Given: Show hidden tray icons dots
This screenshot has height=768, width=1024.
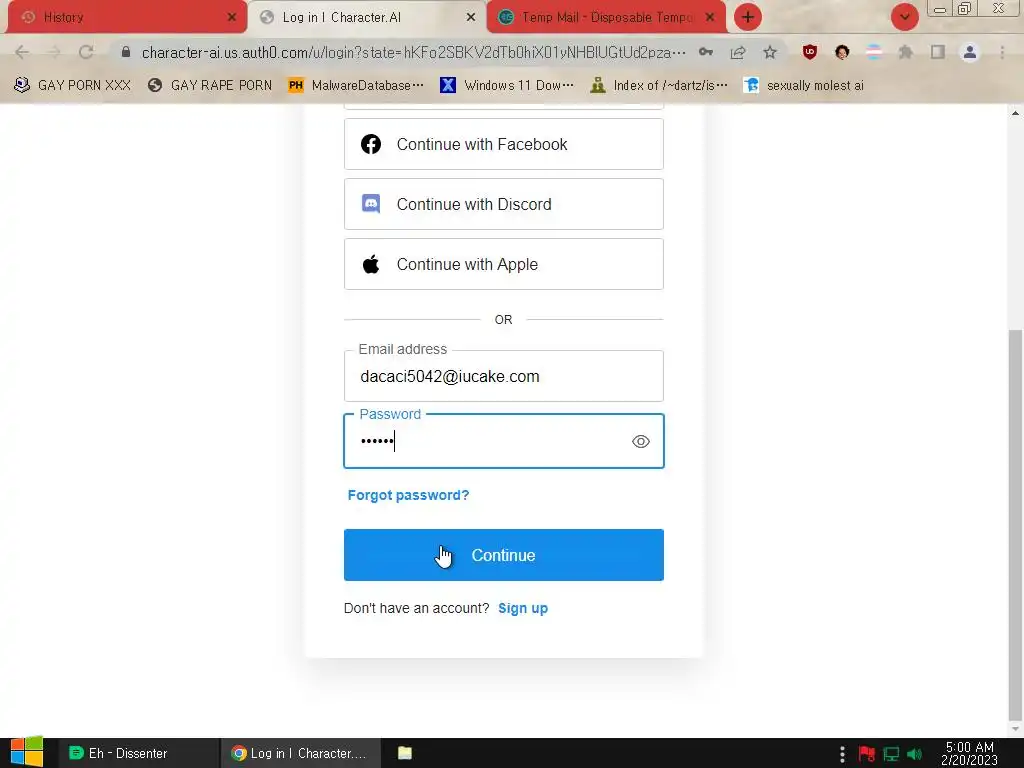Looking at the screenshot, I should point(842,754).
